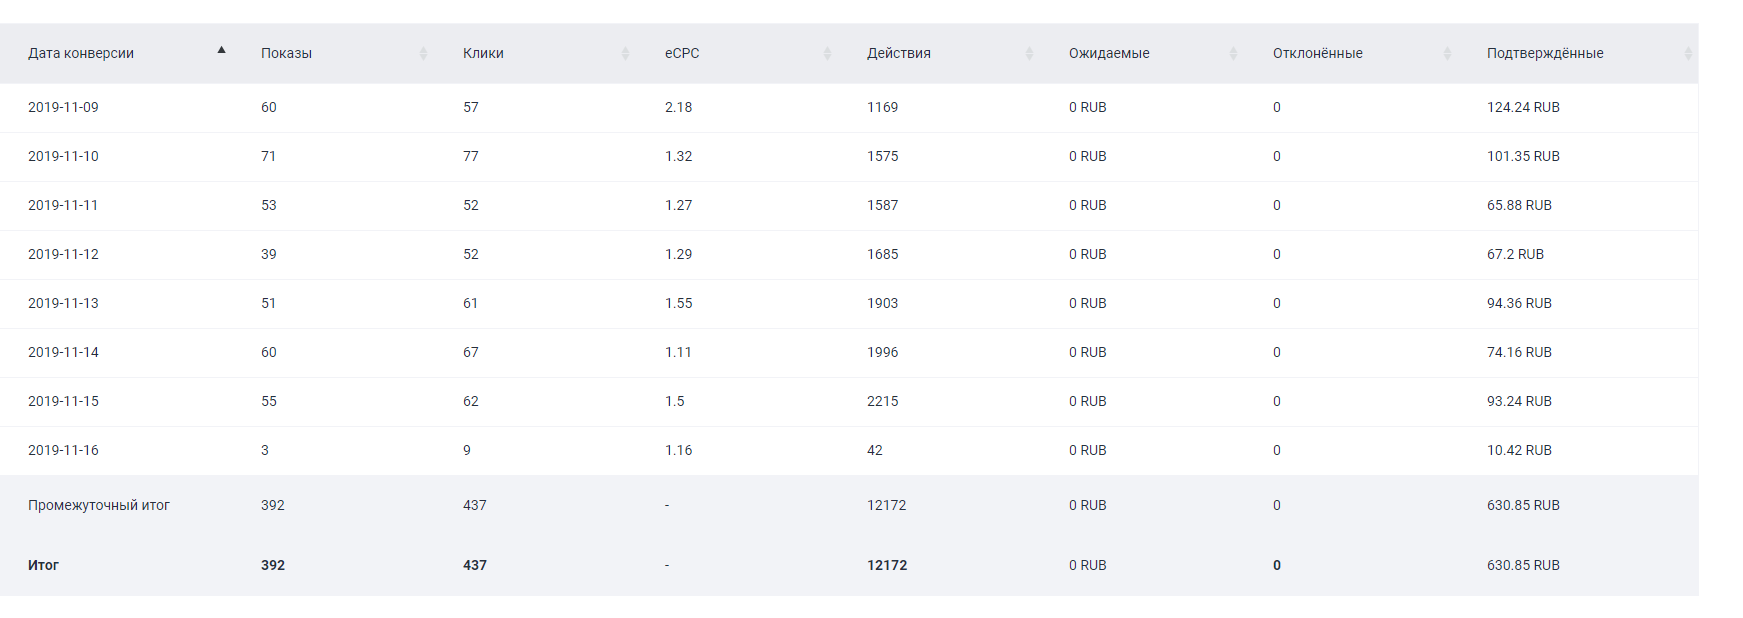This screenshot has width=1743, height=618.
Task: Click the eCPC column header text
Action: coord(682,54)
